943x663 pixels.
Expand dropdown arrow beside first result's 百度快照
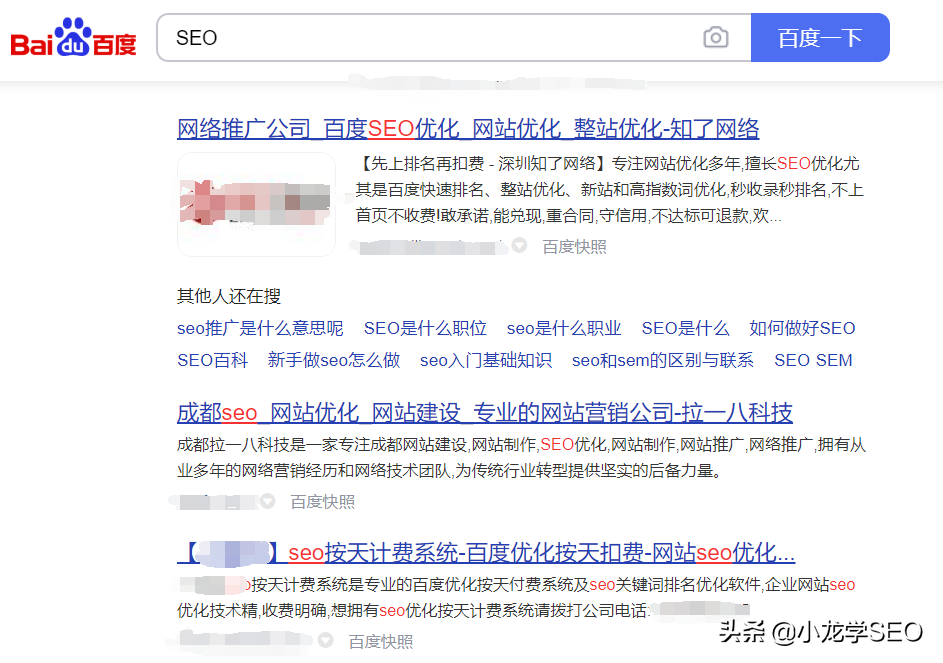[520, 245]
